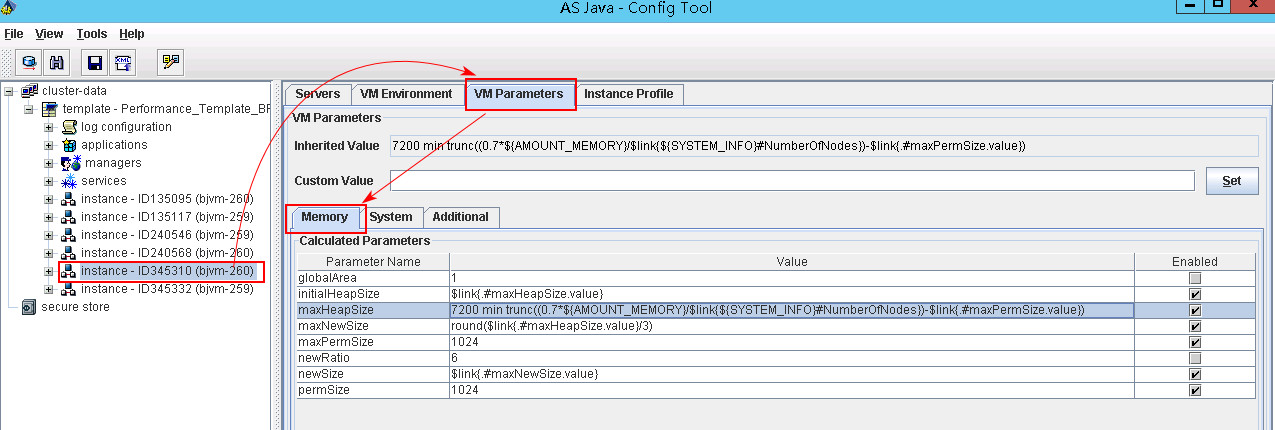Open the Tools menu
This screenshot has width=1275, height=430.
tap(92, 34)
